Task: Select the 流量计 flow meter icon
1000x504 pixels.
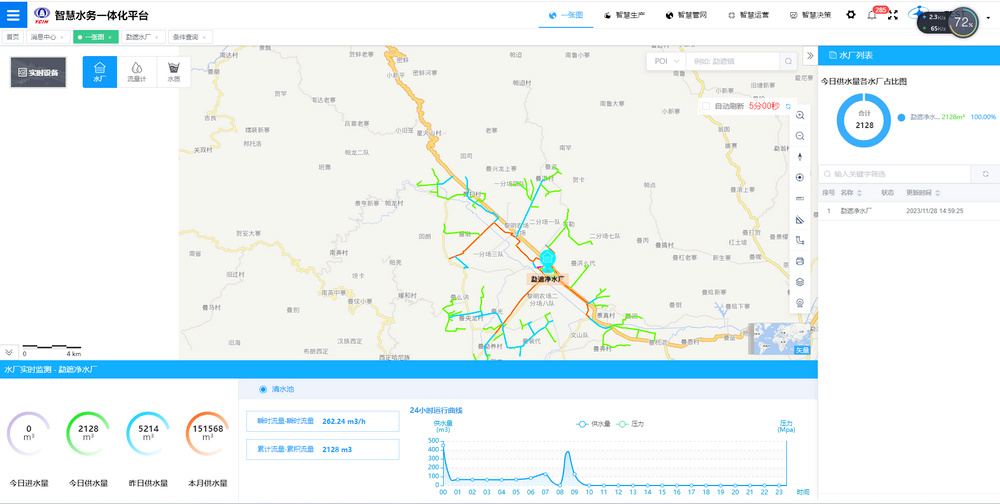Action: [x=136, y=72]
